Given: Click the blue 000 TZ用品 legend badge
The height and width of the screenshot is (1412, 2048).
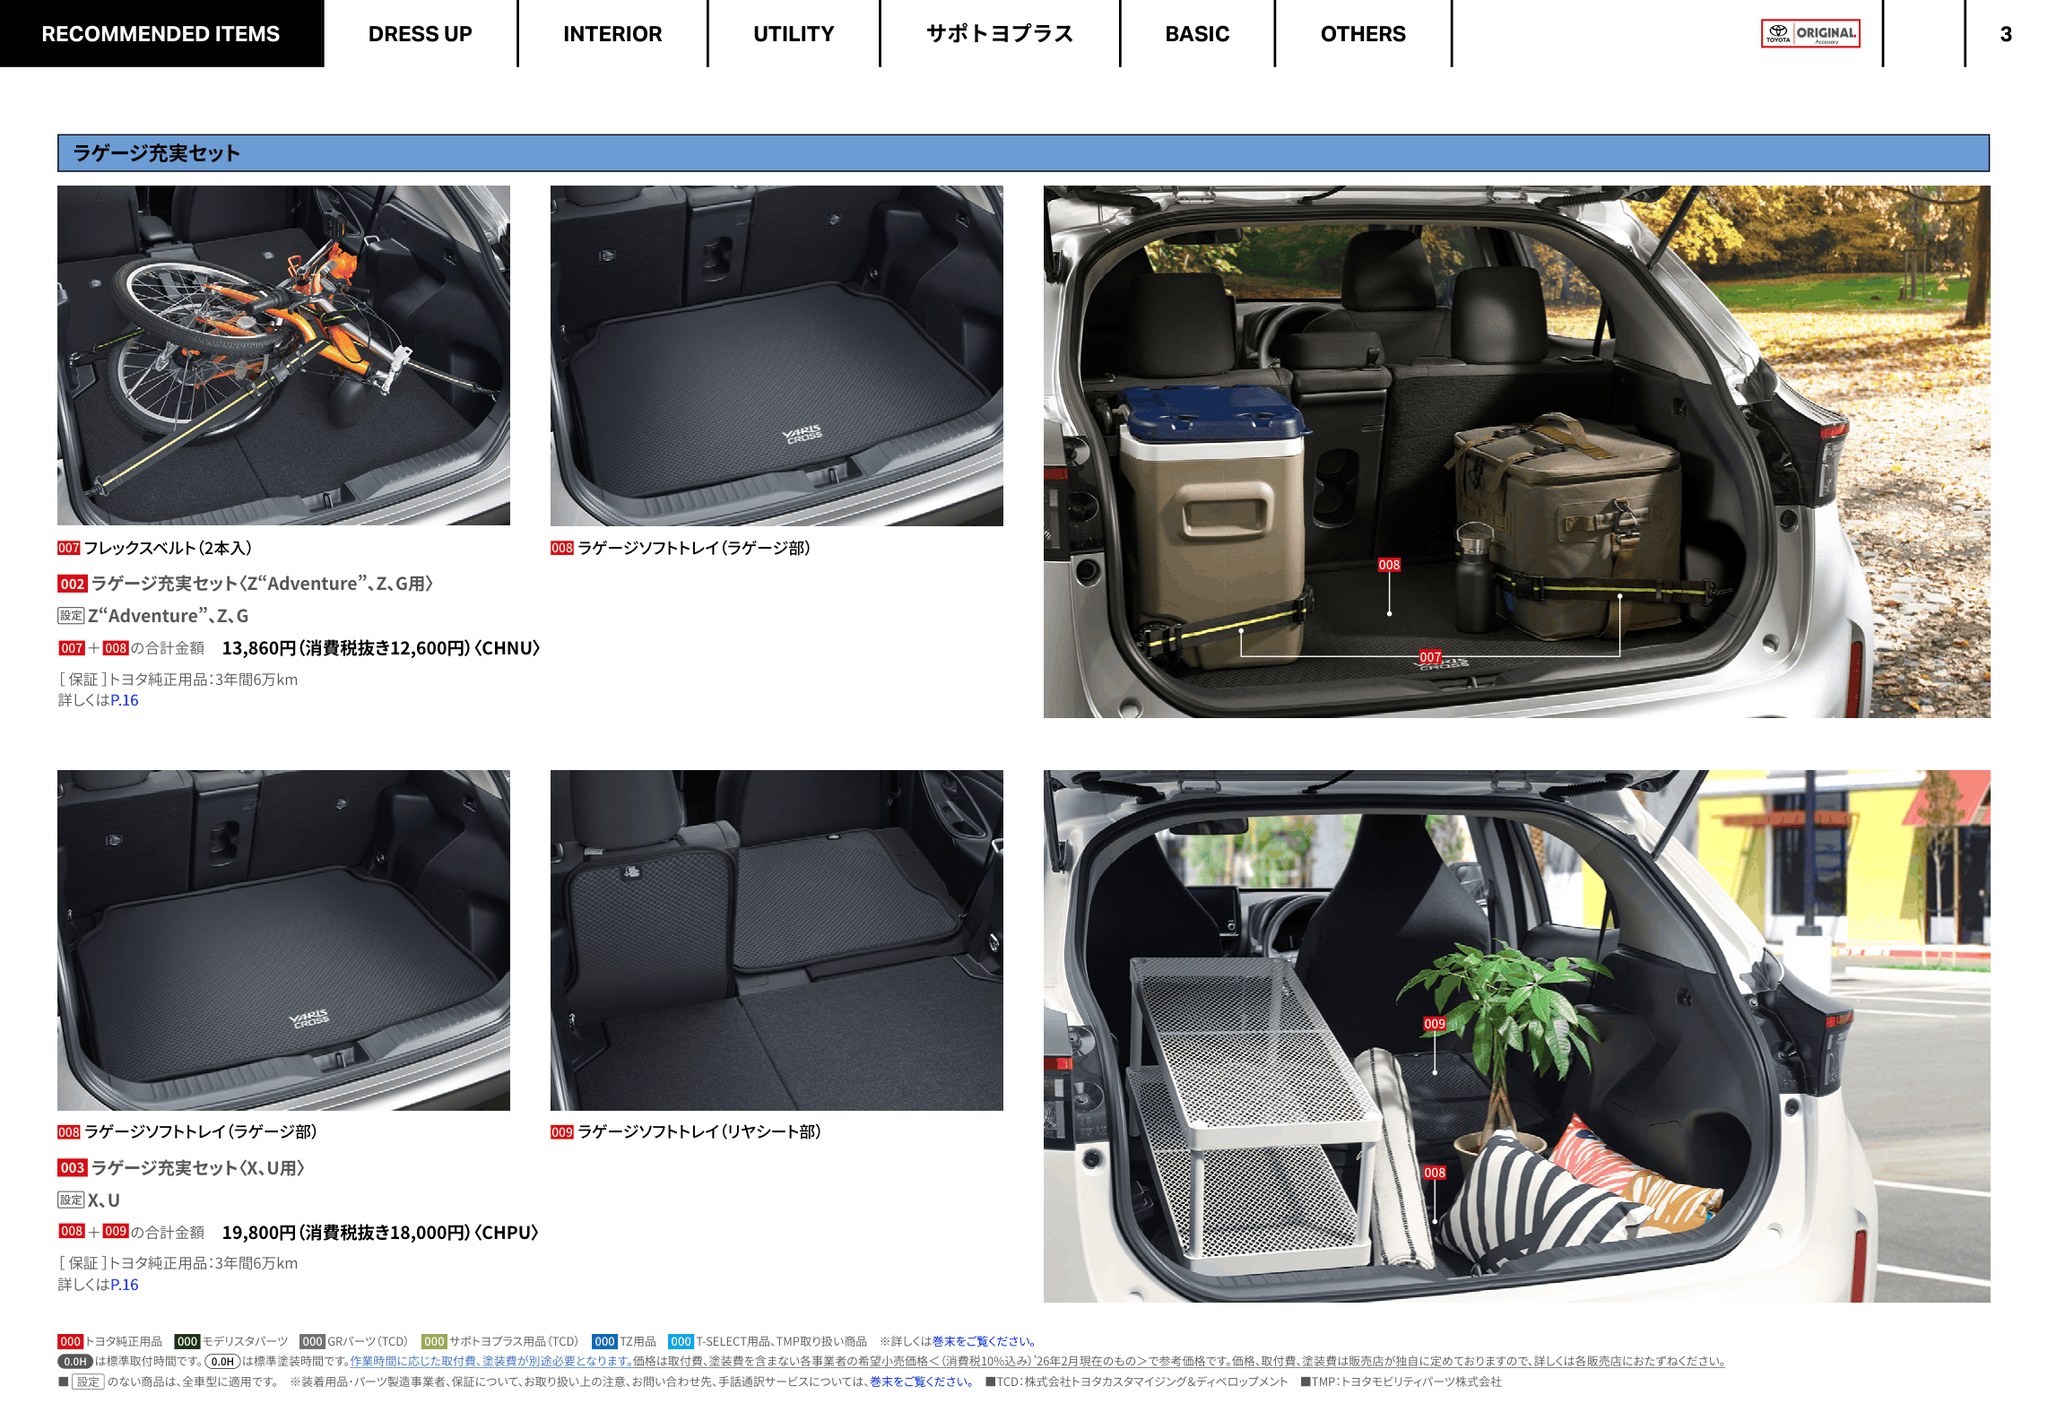Looking at the screenshot, I should click(x=604, y=1342).
